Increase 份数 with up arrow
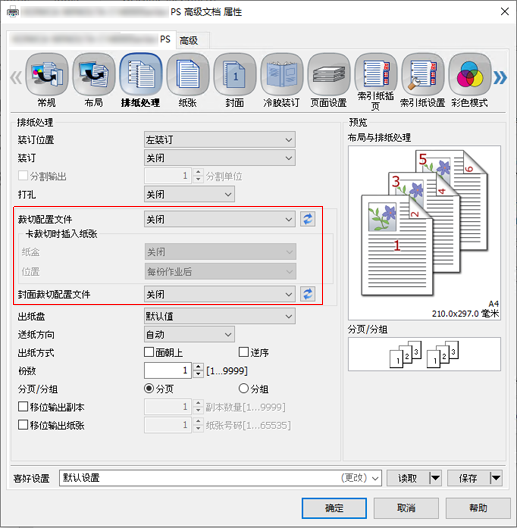 (x=198, y=367)
